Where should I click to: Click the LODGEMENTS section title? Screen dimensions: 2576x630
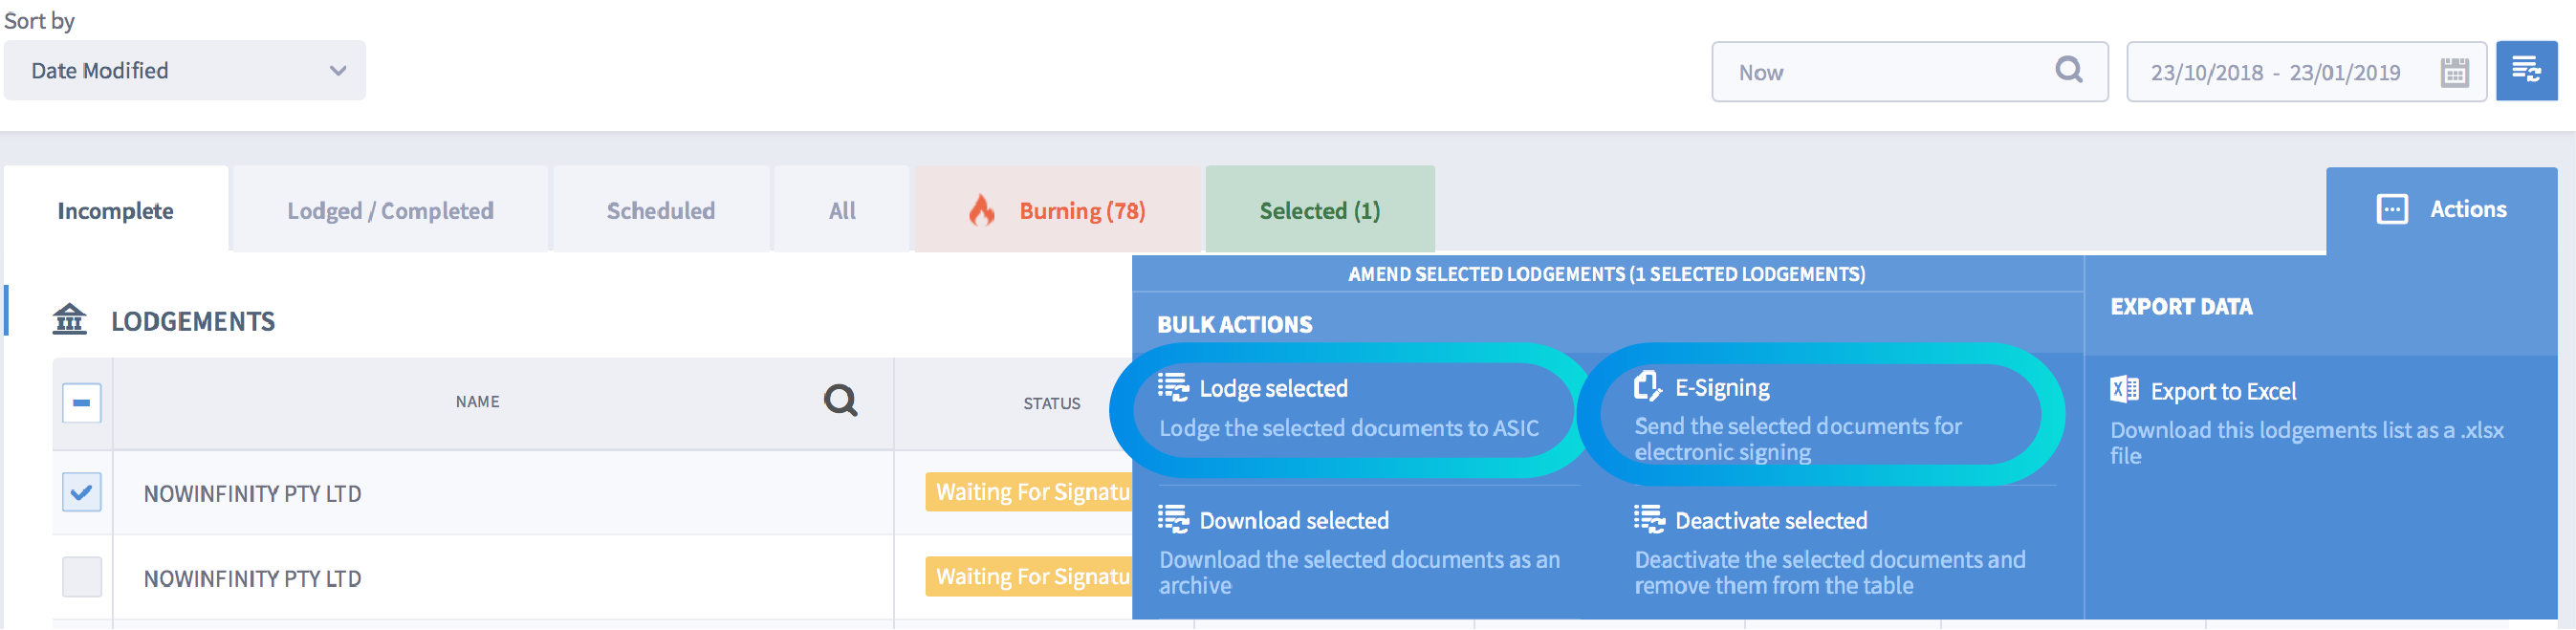point(193,321)
